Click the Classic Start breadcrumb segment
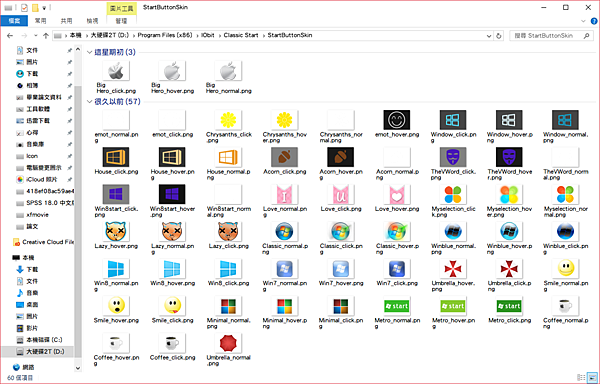Viewport: 600px width, 384px height. coord(241,35)
